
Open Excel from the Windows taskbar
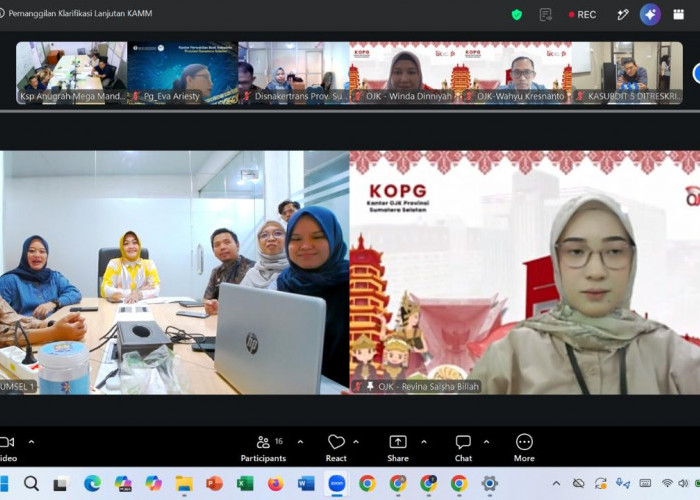pyautogui.click(x=245, y=483)
